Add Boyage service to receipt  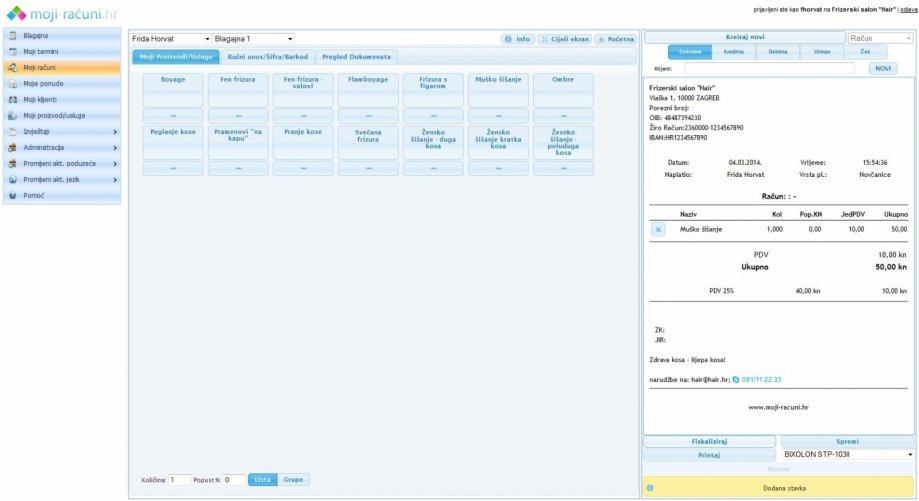173,90
